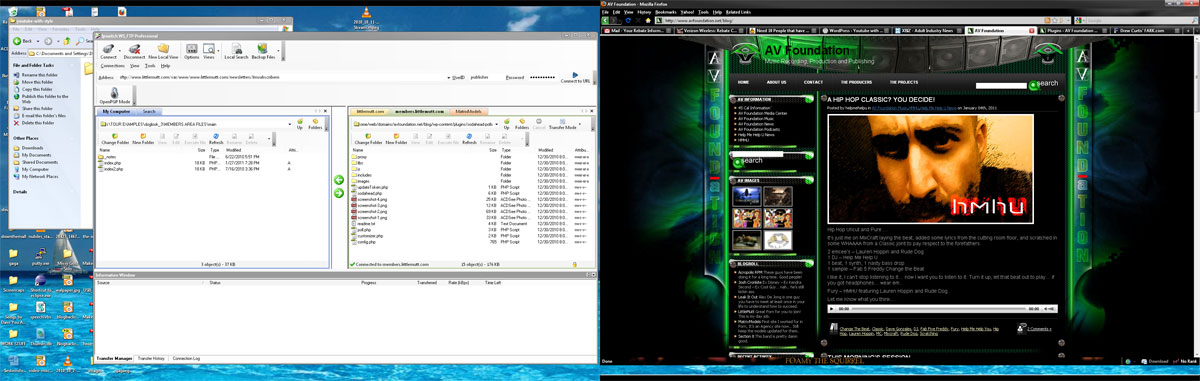Open Views dropdown arrow in WS_FTP
The height and width of the screenshot is (381, 1200).
point(218,52)
